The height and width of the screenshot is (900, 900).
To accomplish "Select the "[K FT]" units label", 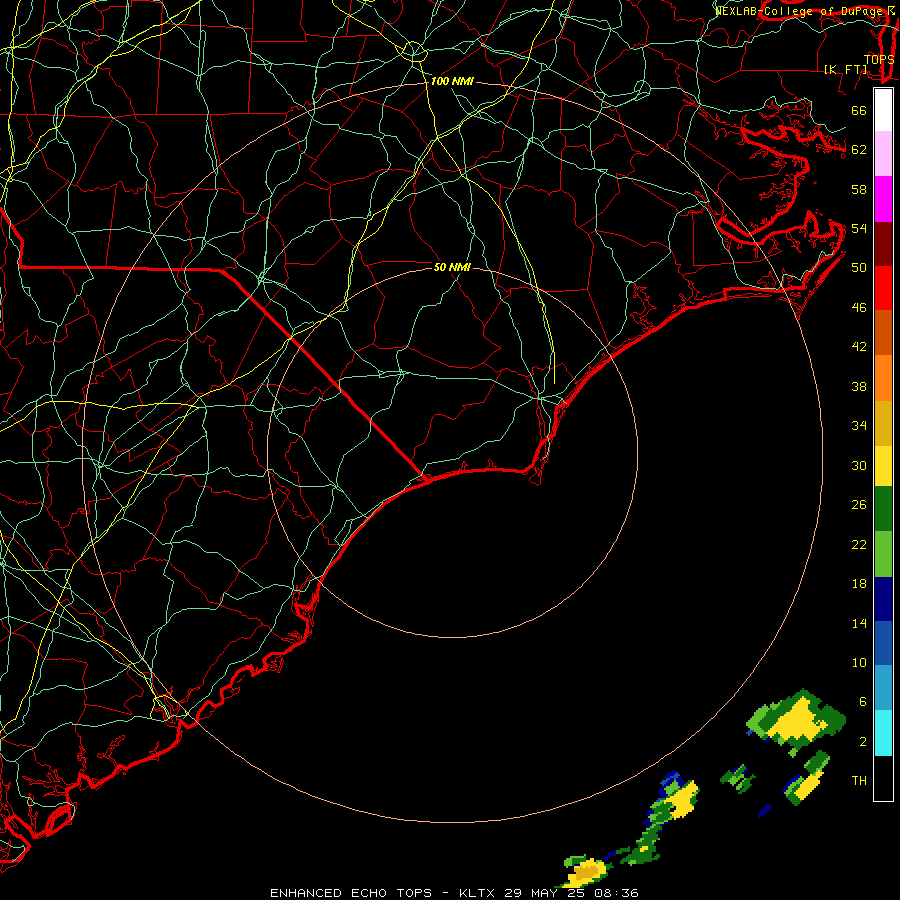I will [x=846, y=70].
